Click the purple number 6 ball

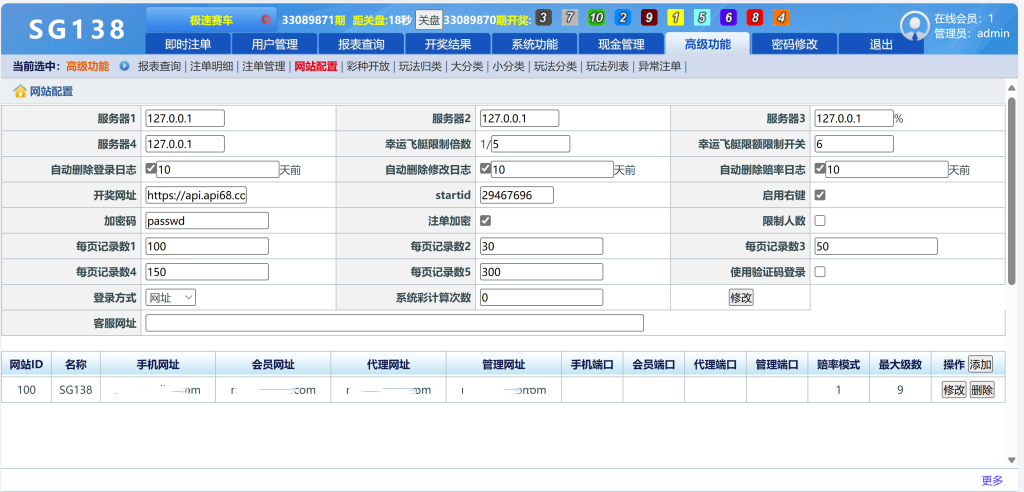coord(728,18)
